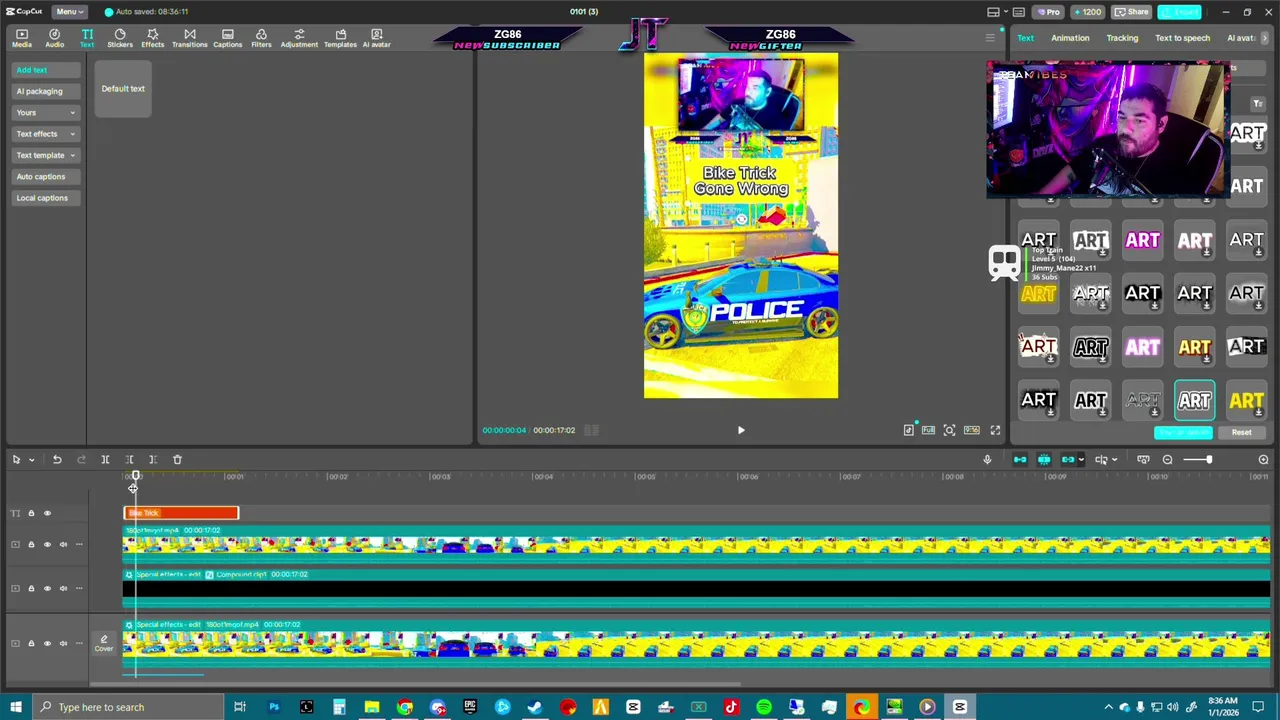Hide the text track with eye icon
This screenshot has width=1280, height=720.
[47, 513]
